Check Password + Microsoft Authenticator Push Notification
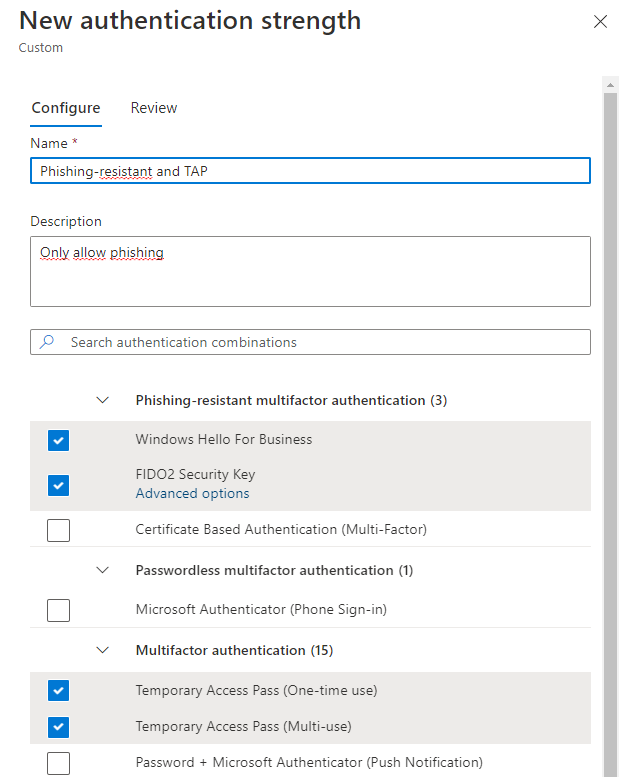The height and width of the screenshot is (777, 623). (58, 763)
